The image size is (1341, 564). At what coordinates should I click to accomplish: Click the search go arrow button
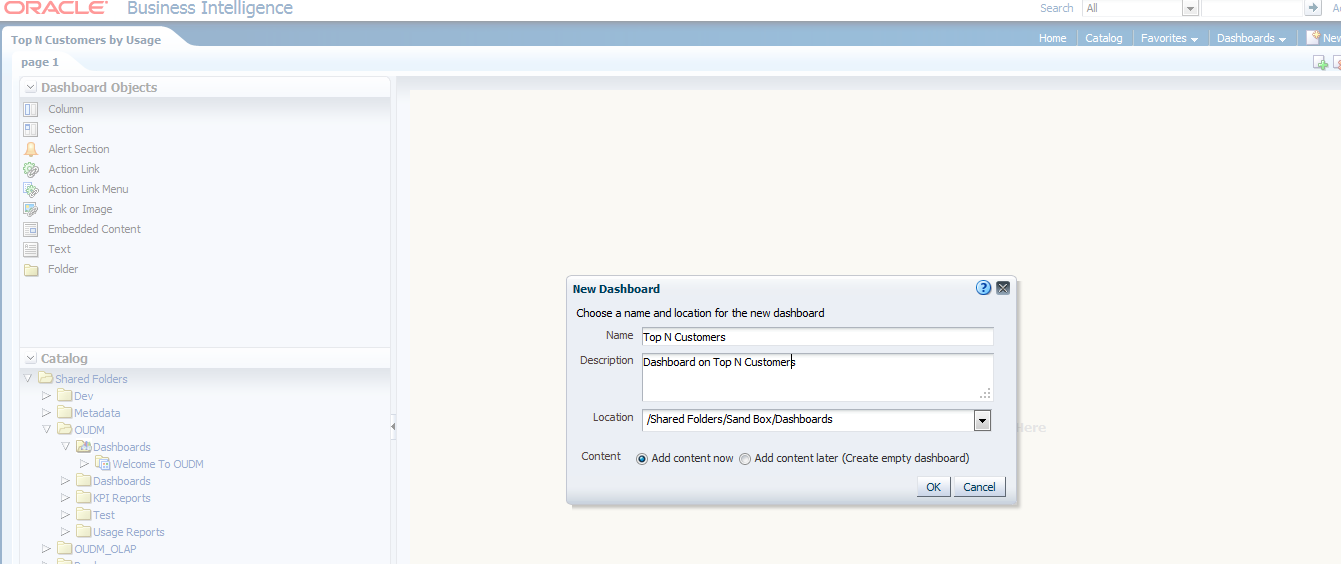click(1313, 8)
